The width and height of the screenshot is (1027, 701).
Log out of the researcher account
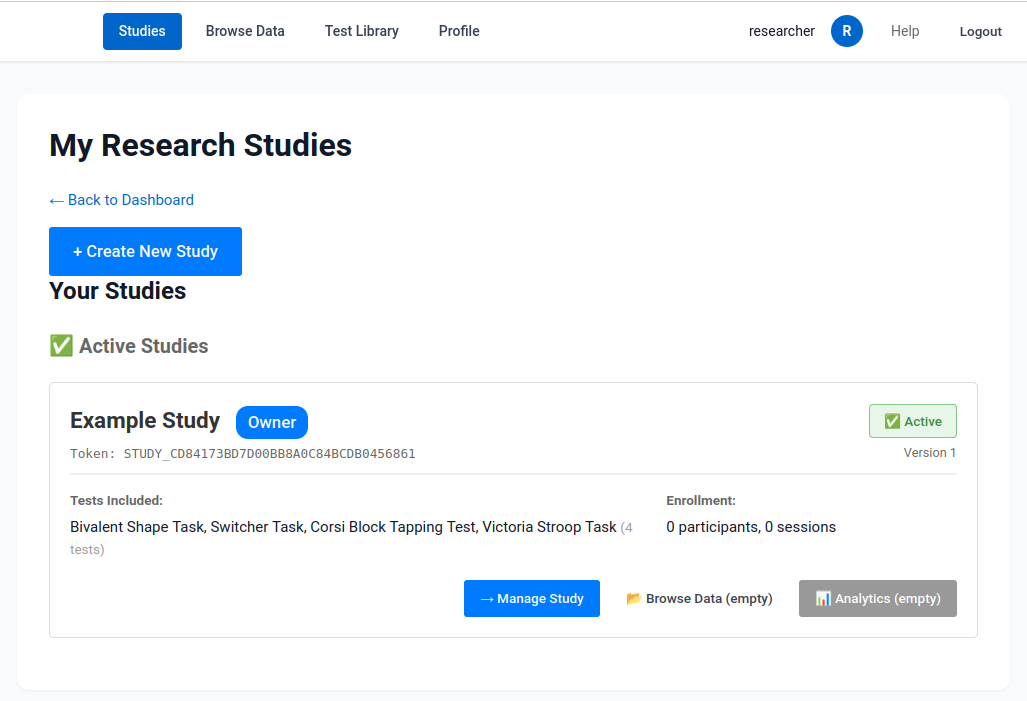[x=979, y=31]
